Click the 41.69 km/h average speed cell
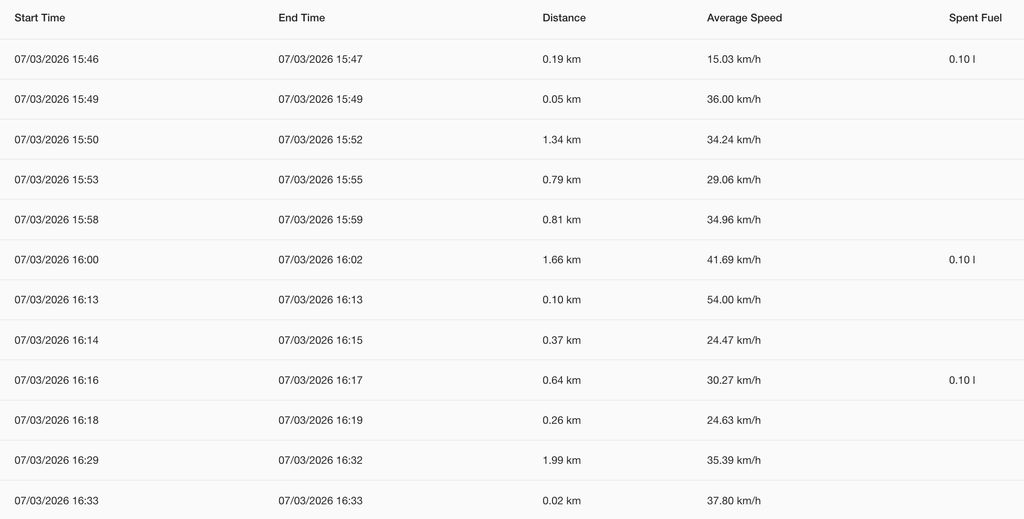 (733, 259)
